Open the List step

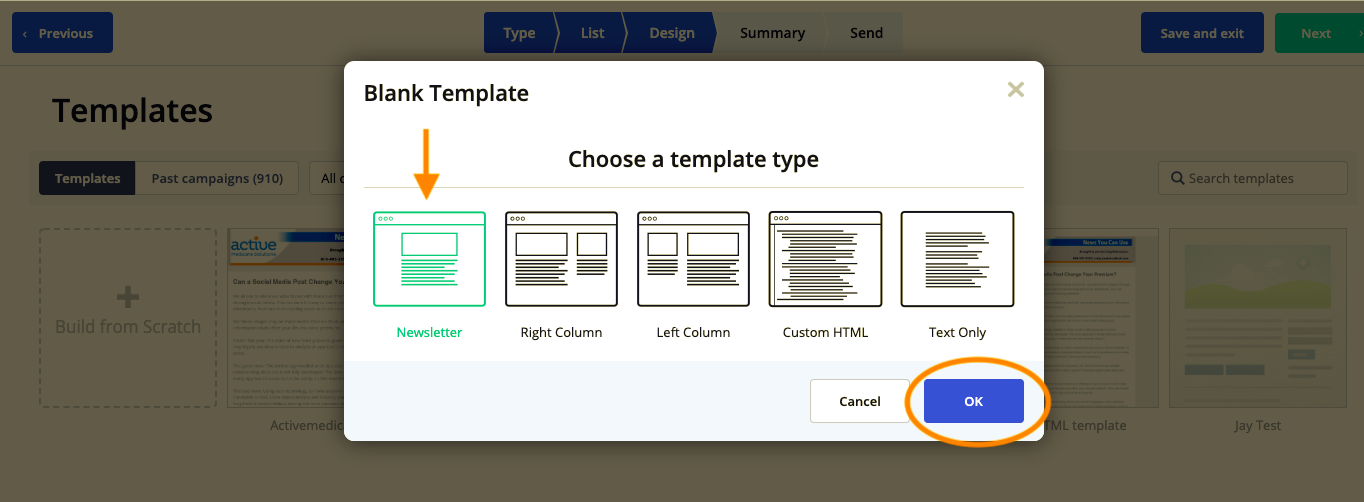592,33
